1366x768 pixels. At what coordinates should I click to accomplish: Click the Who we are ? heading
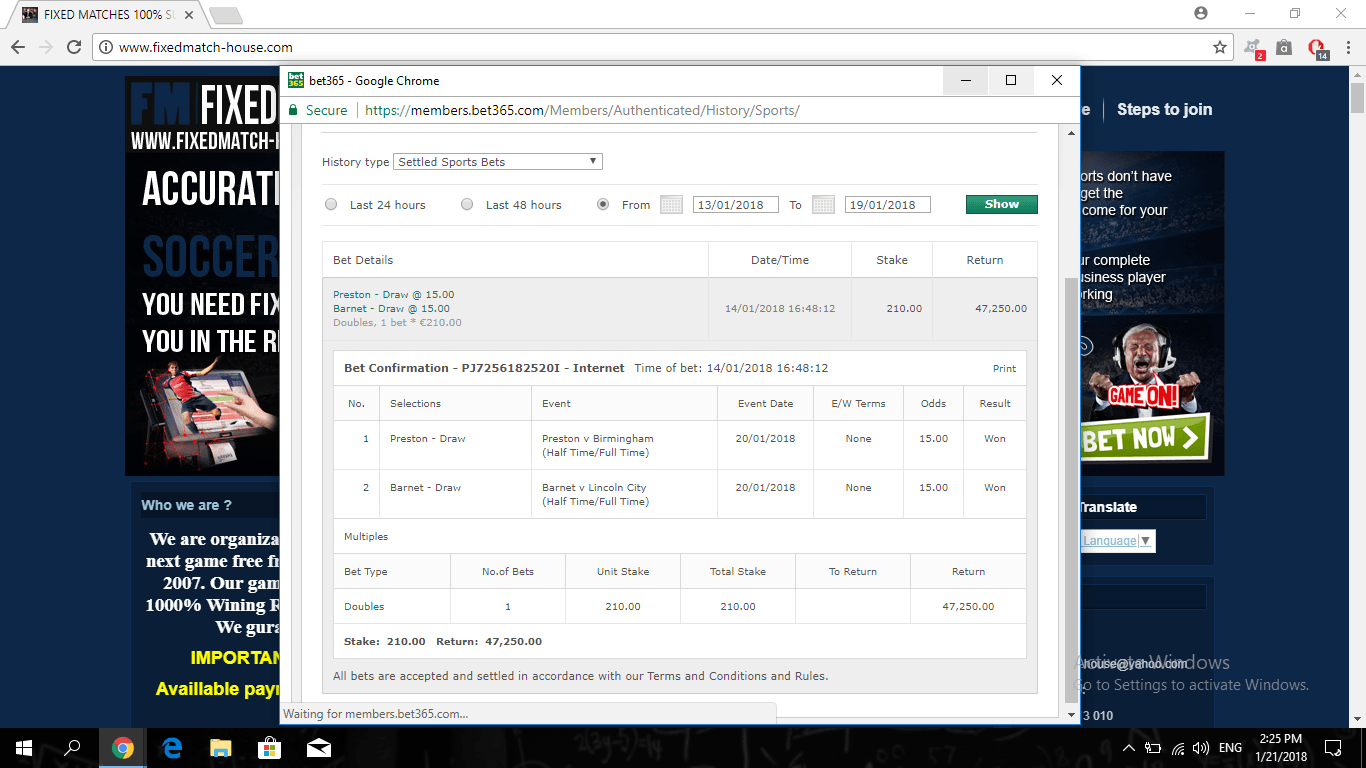pos(186,505)
